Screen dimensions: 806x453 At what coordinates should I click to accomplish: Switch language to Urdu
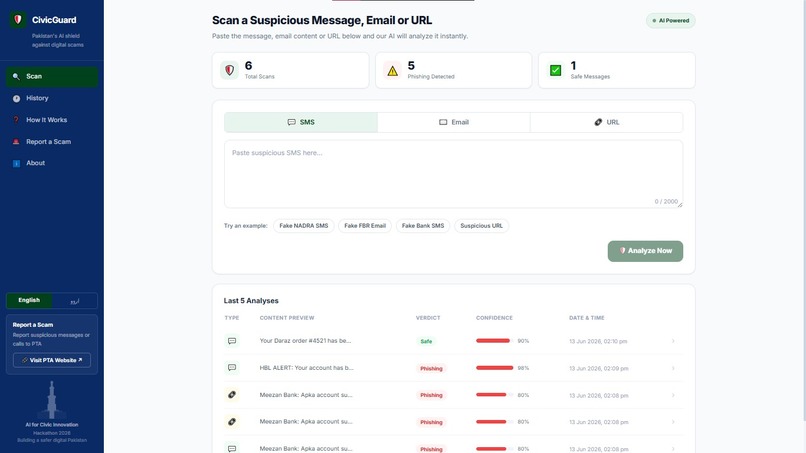(75, 300)
